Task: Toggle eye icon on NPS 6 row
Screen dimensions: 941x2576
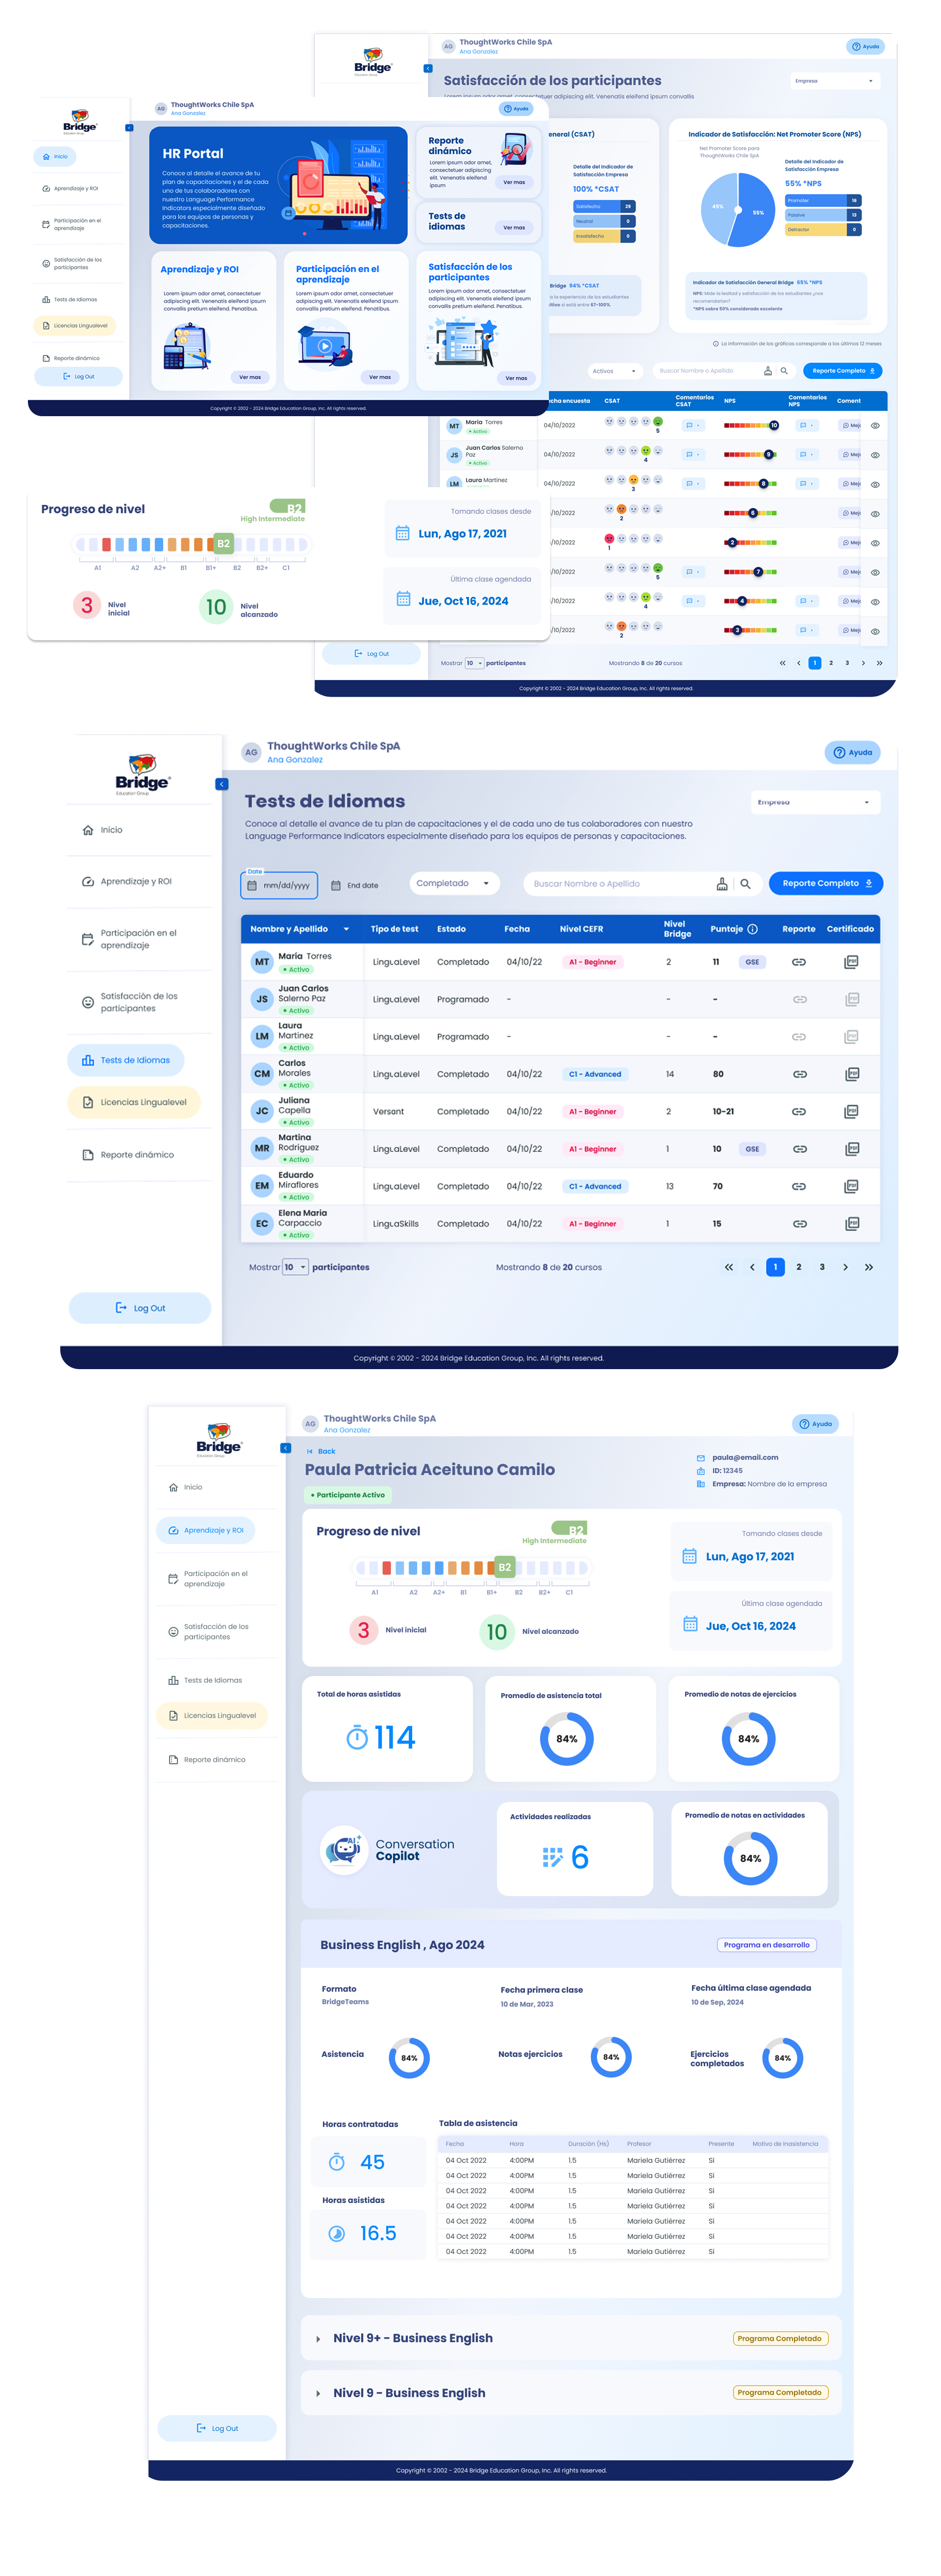Action: tap(875, 514)
